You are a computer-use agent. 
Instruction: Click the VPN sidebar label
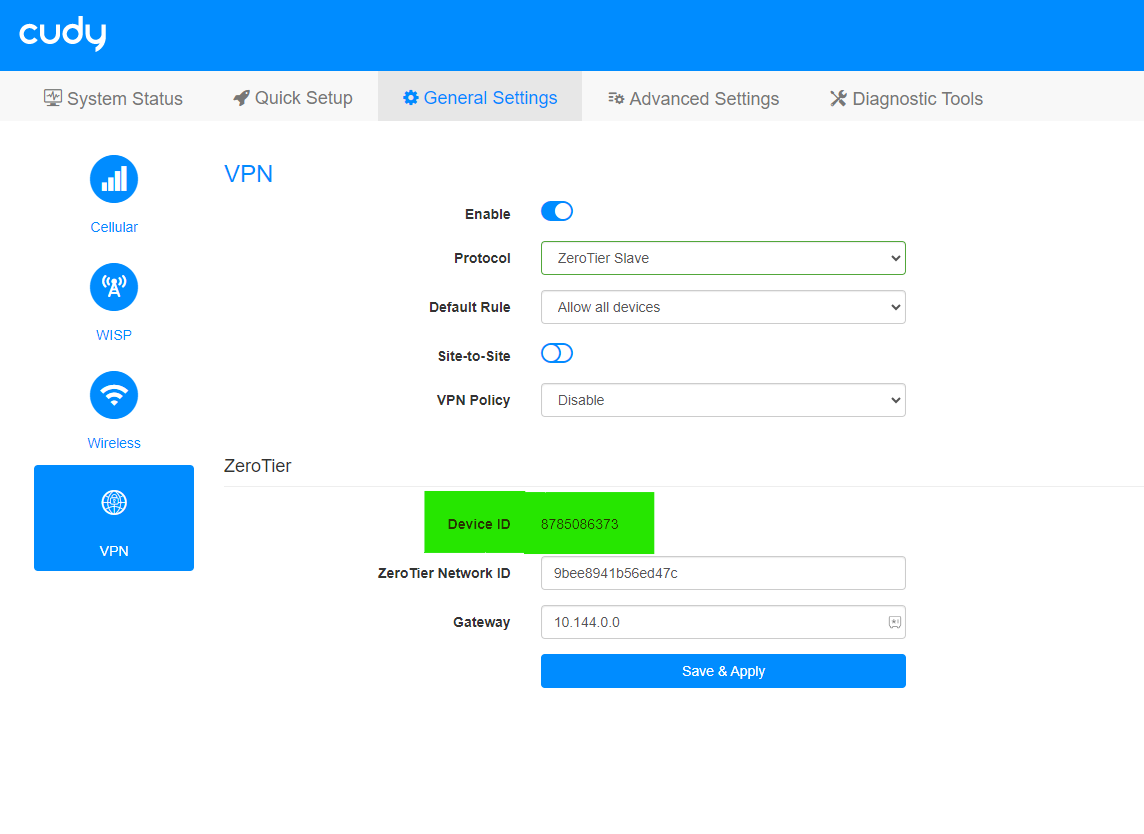pos(114,551)
